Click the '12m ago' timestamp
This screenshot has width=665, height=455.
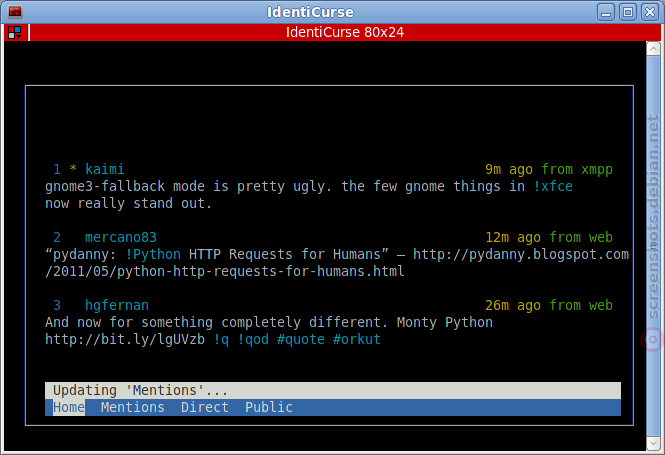tap(513, 237)
